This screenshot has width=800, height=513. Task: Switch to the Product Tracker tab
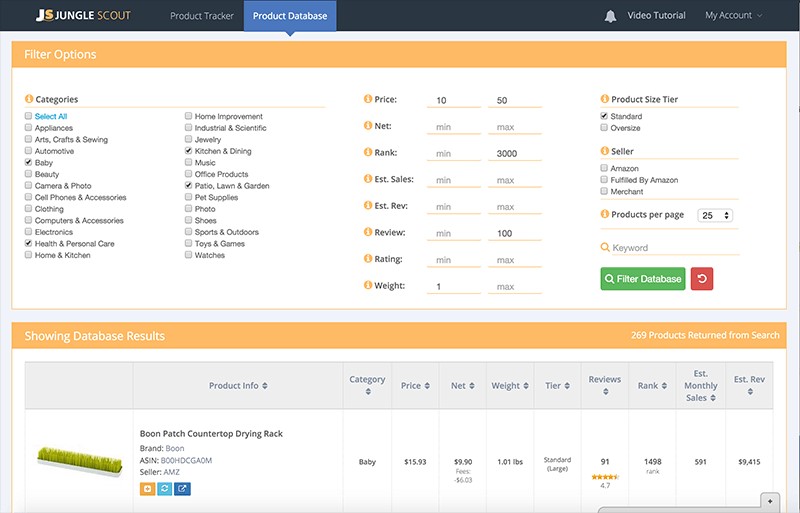pyautogui.click(x=200, y=16)
